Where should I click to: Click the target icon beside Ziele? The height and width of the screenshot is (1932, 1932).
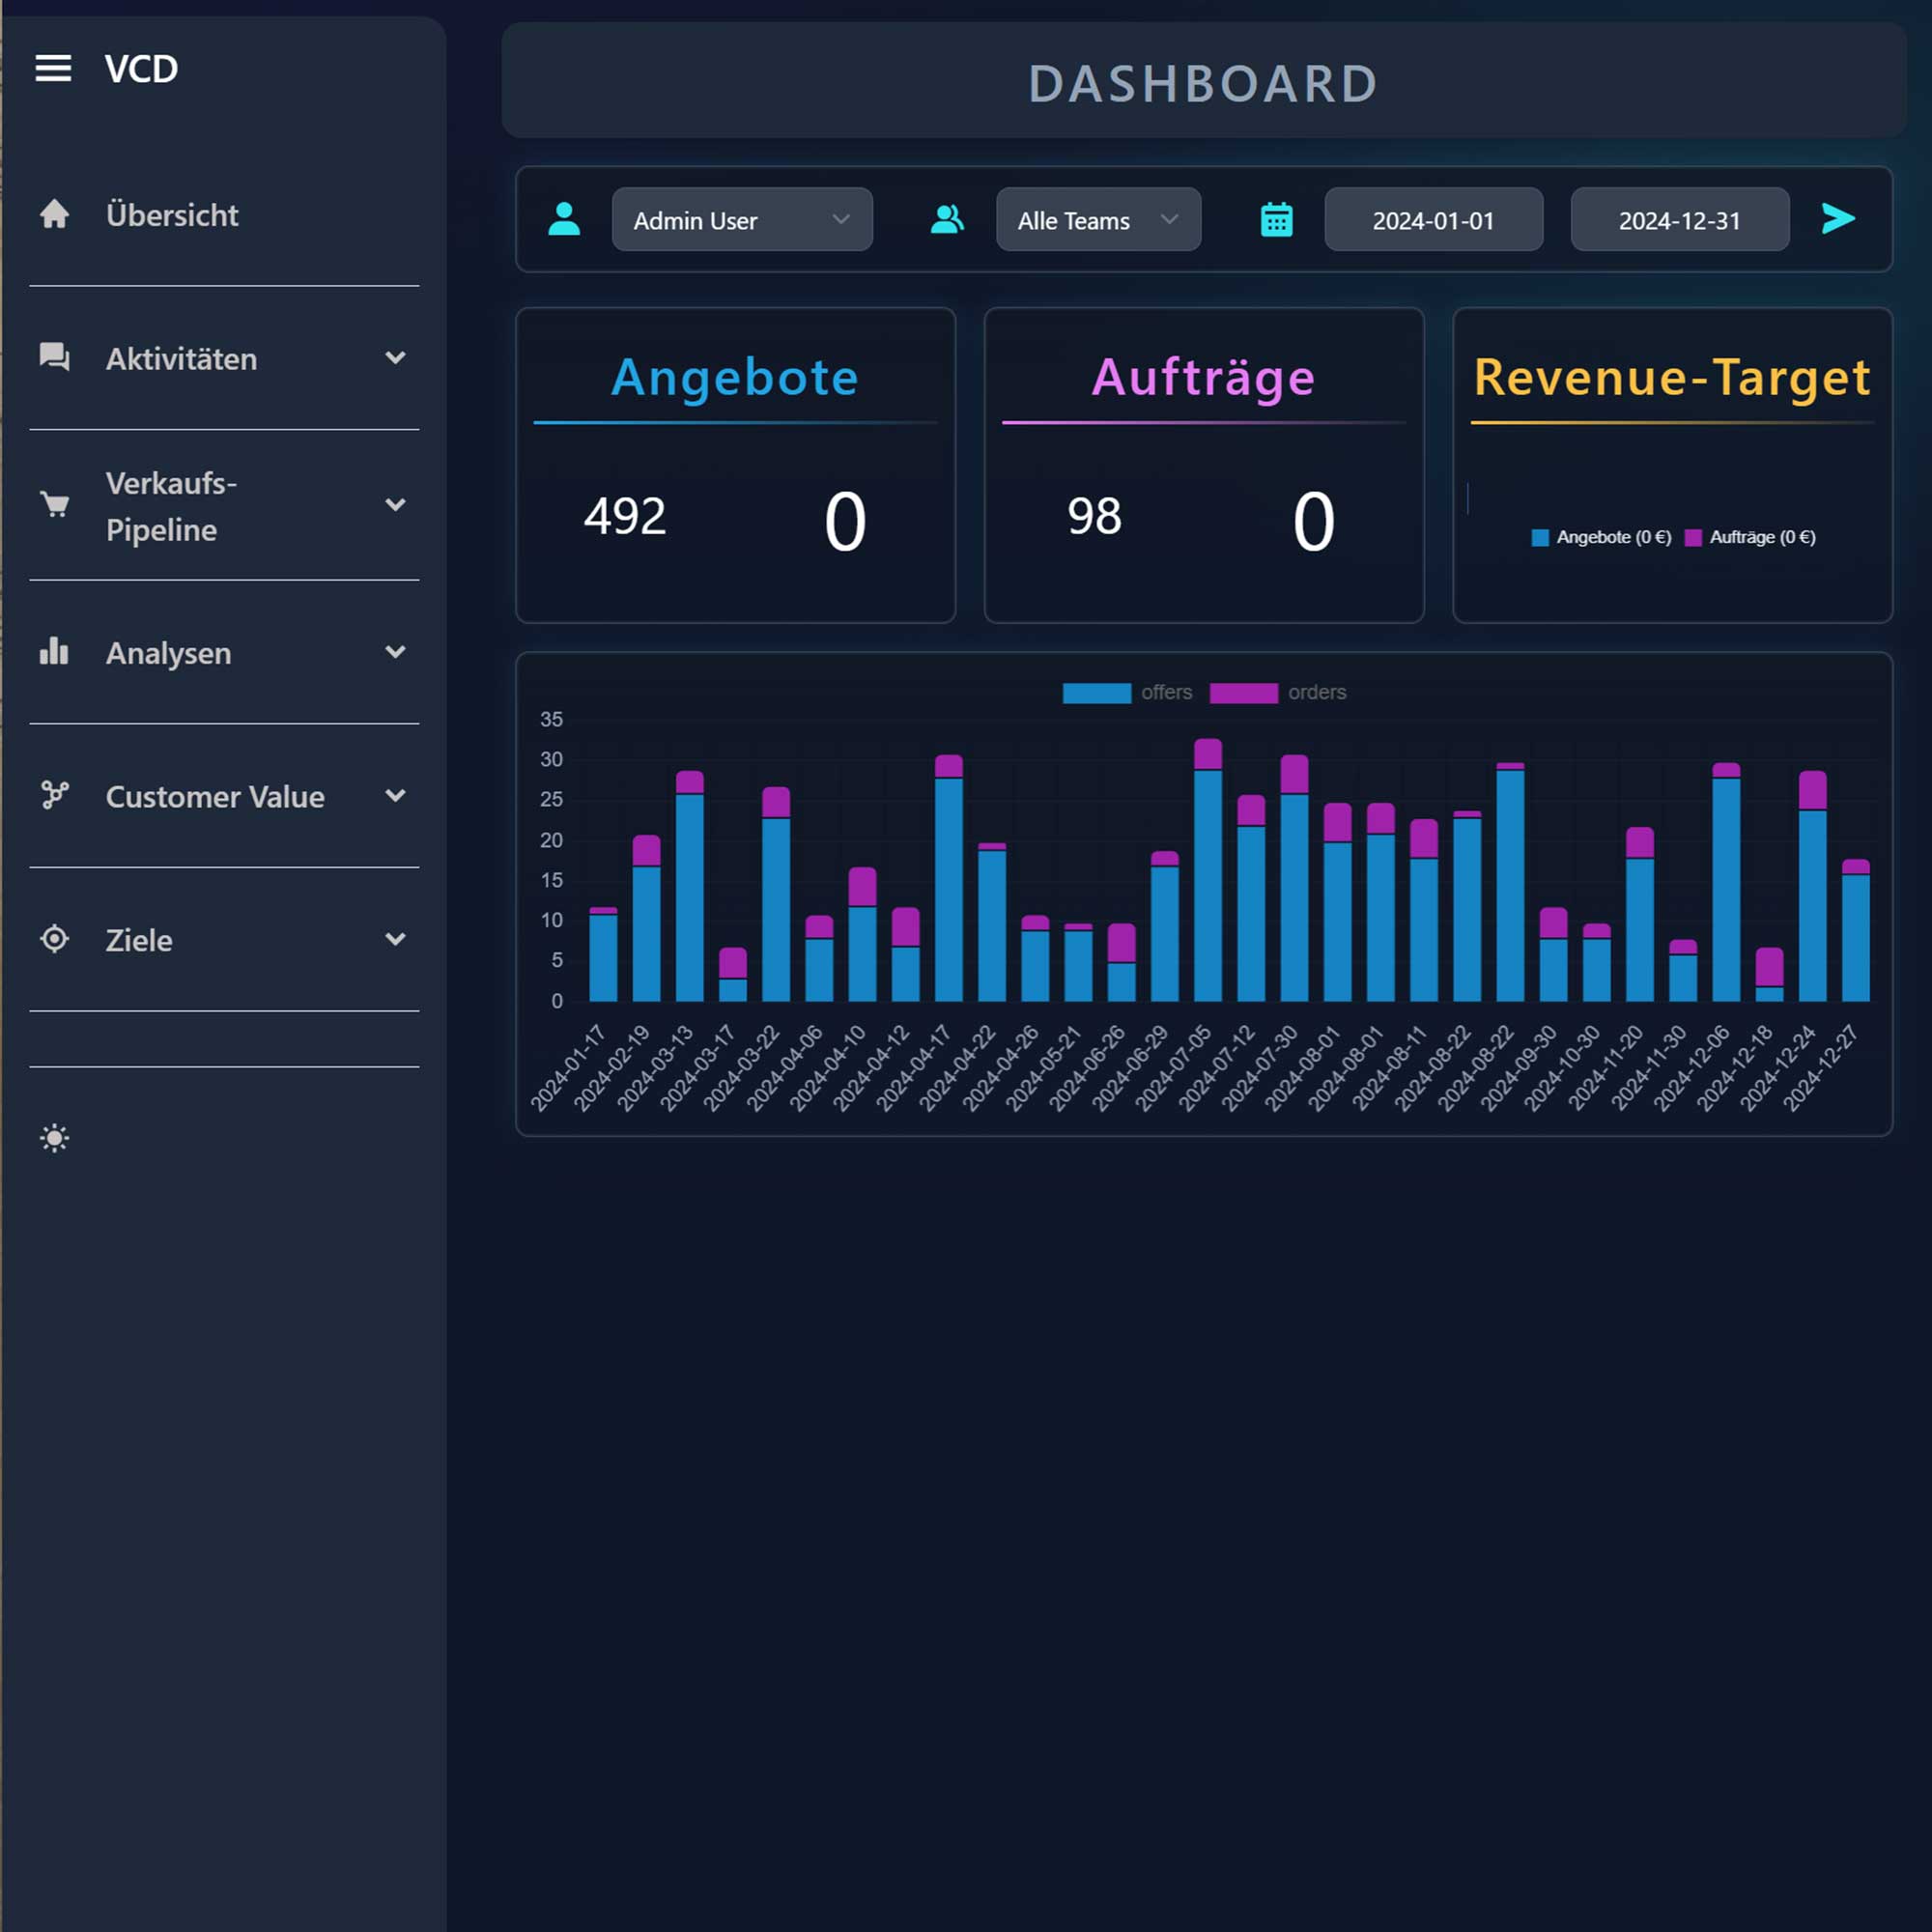54,939
